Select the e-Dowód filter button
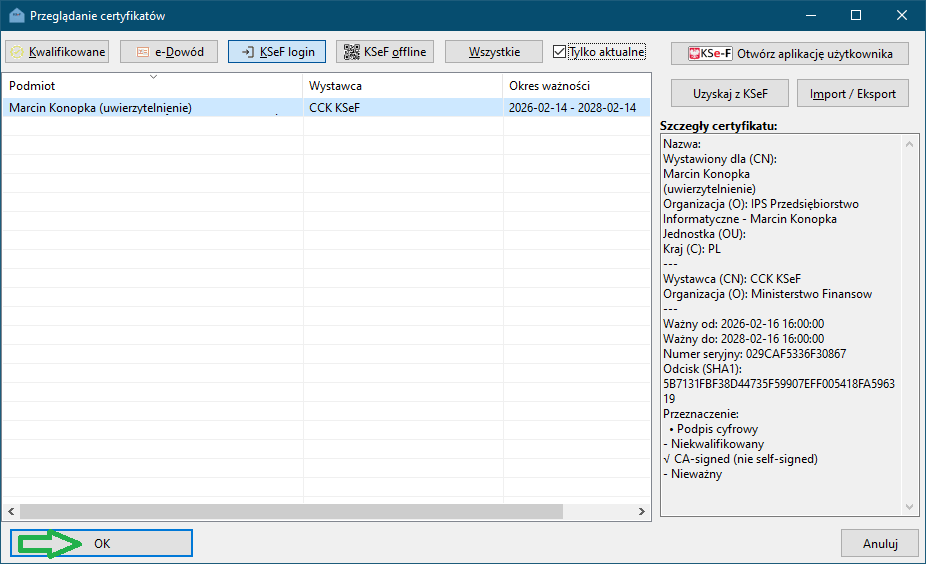926x564 pixels. (169, 52)
